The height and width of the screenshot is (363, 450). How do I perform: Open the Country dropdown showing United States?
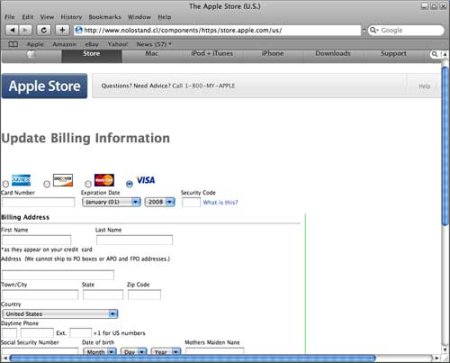pos(60,314)
